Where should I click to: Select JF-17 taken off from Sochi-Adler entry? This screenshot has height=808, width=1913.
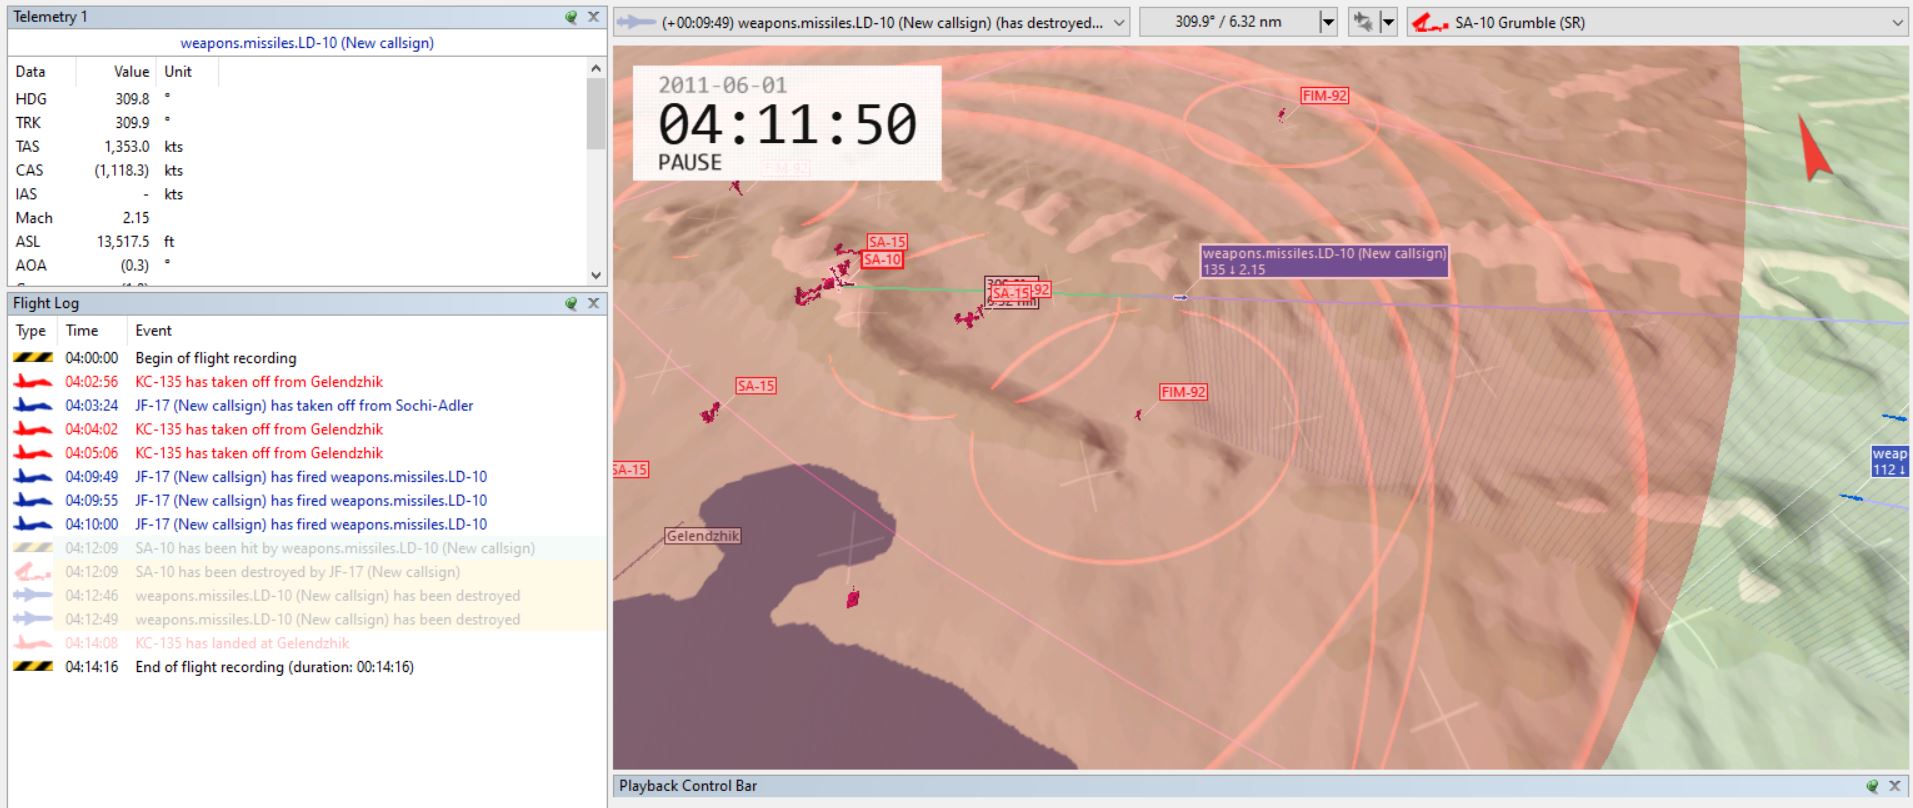(307, 406)
